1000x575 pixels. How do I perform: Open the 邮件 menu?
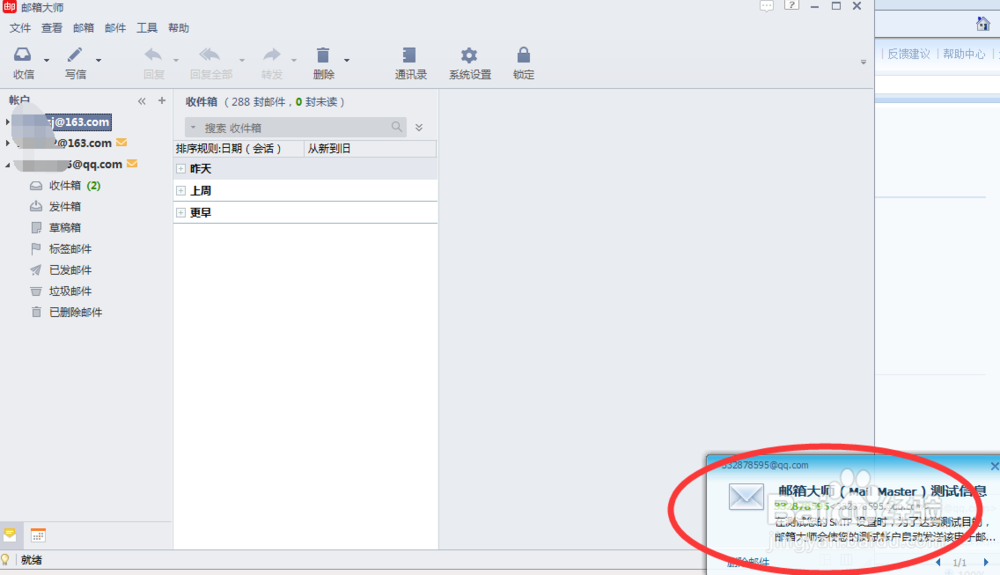[115, 28]
